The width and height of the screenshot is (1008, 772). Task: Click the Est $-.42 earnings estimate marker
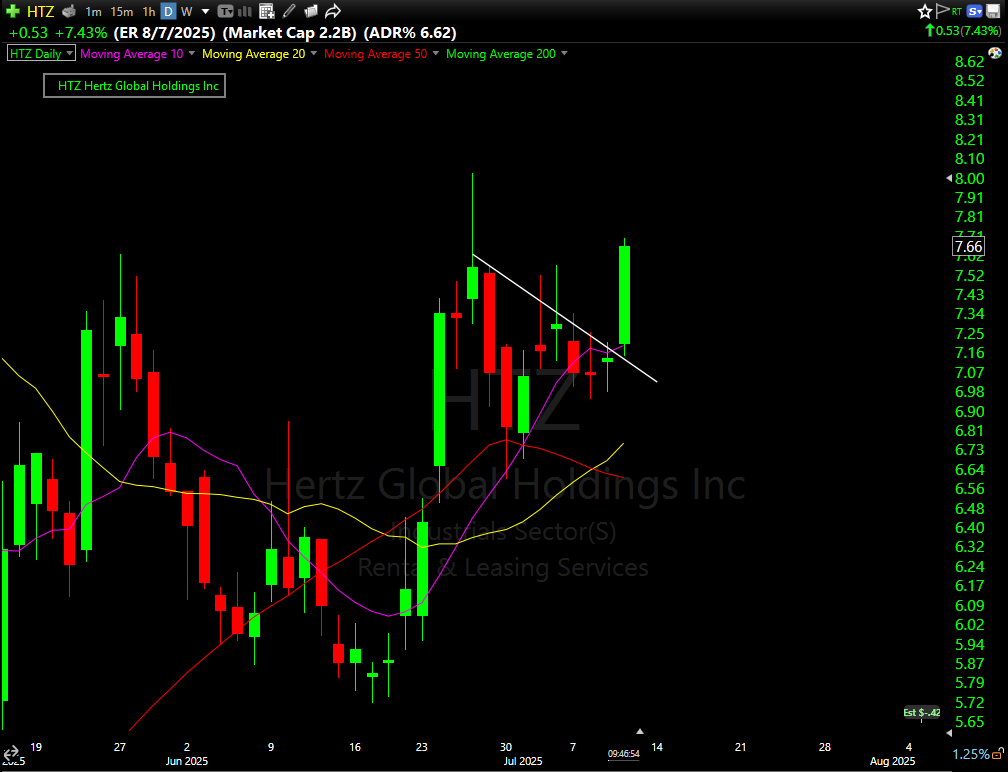(922, 712)
